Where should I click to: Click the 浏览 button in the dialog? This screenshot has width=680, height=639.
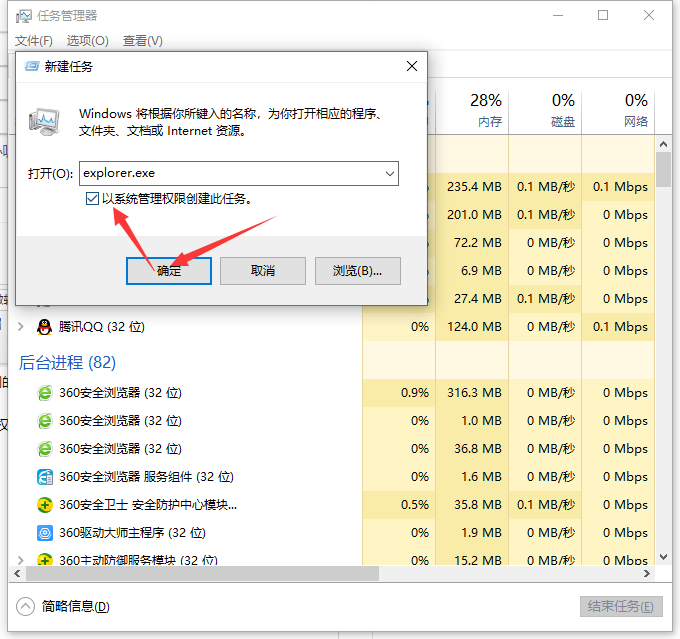(358, 270)
